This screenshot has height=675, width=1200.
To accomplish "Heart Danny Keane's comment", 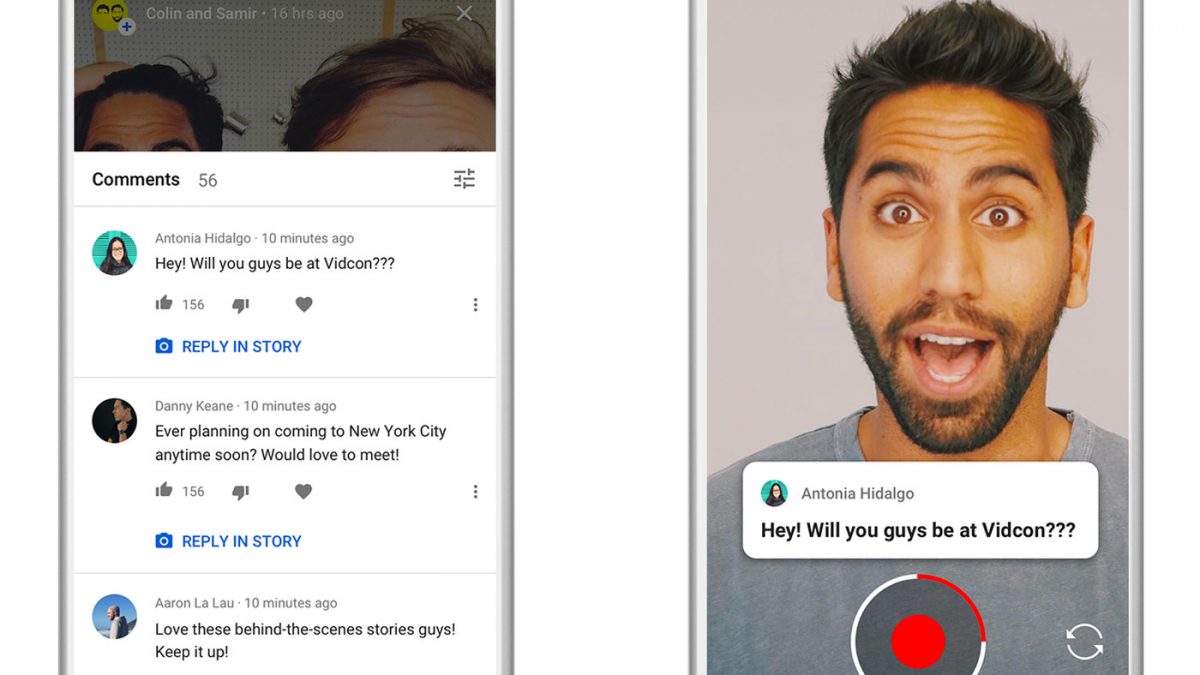I will pos(304,492).
